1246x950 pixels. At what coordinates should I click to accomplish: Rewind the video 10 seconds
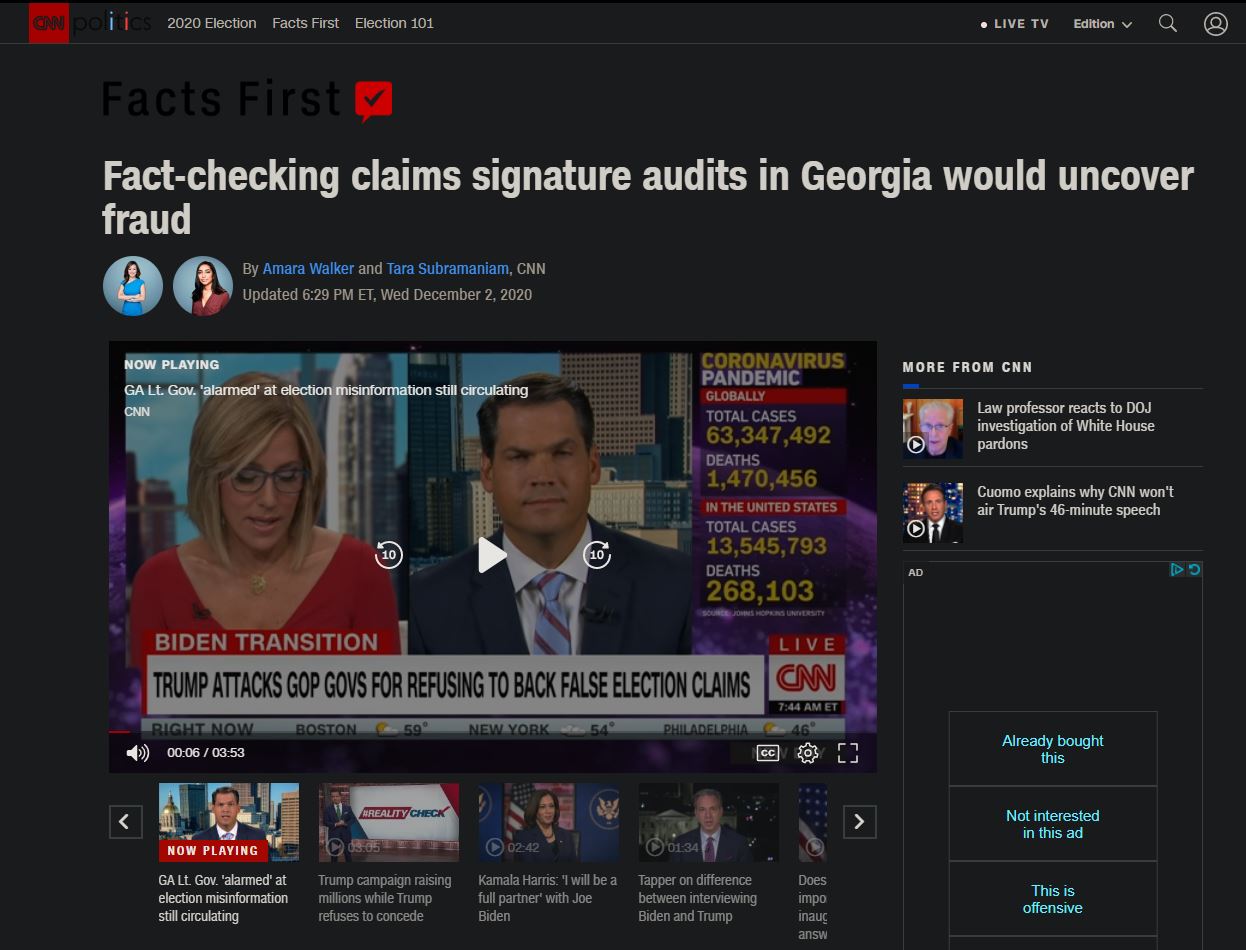(x=388, y=554)
